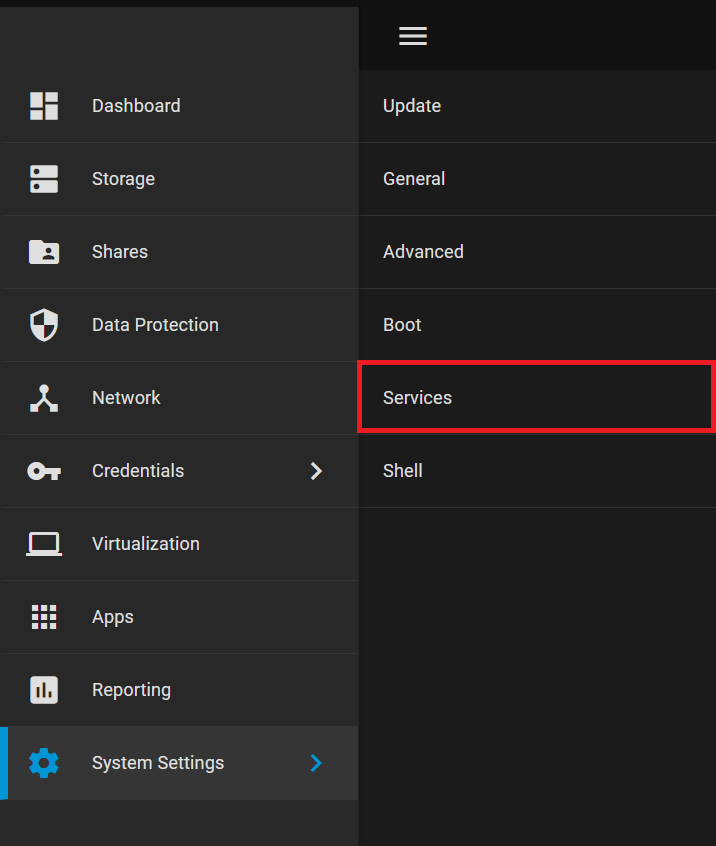This screenshot has height=846, width=716.
Task: Click the Shares folder icon
Action: click(x=44, y=252)
